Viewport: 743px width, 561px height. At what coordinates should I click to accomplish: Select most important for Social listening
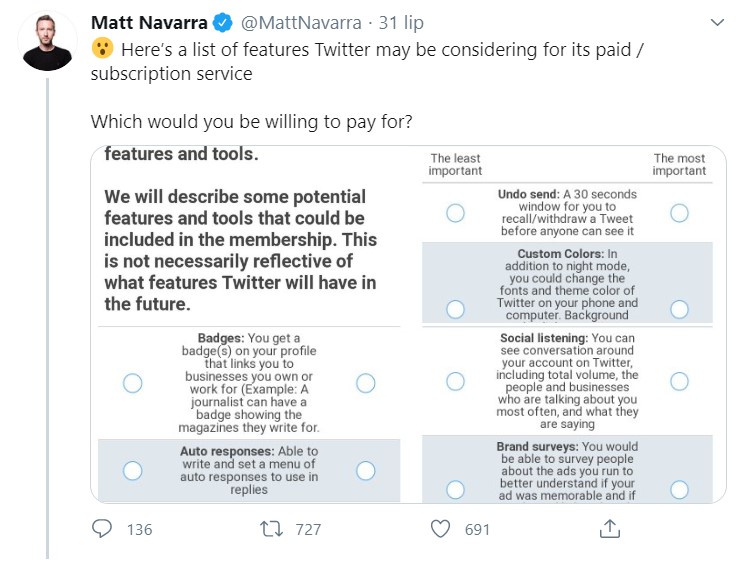(679, 381)
